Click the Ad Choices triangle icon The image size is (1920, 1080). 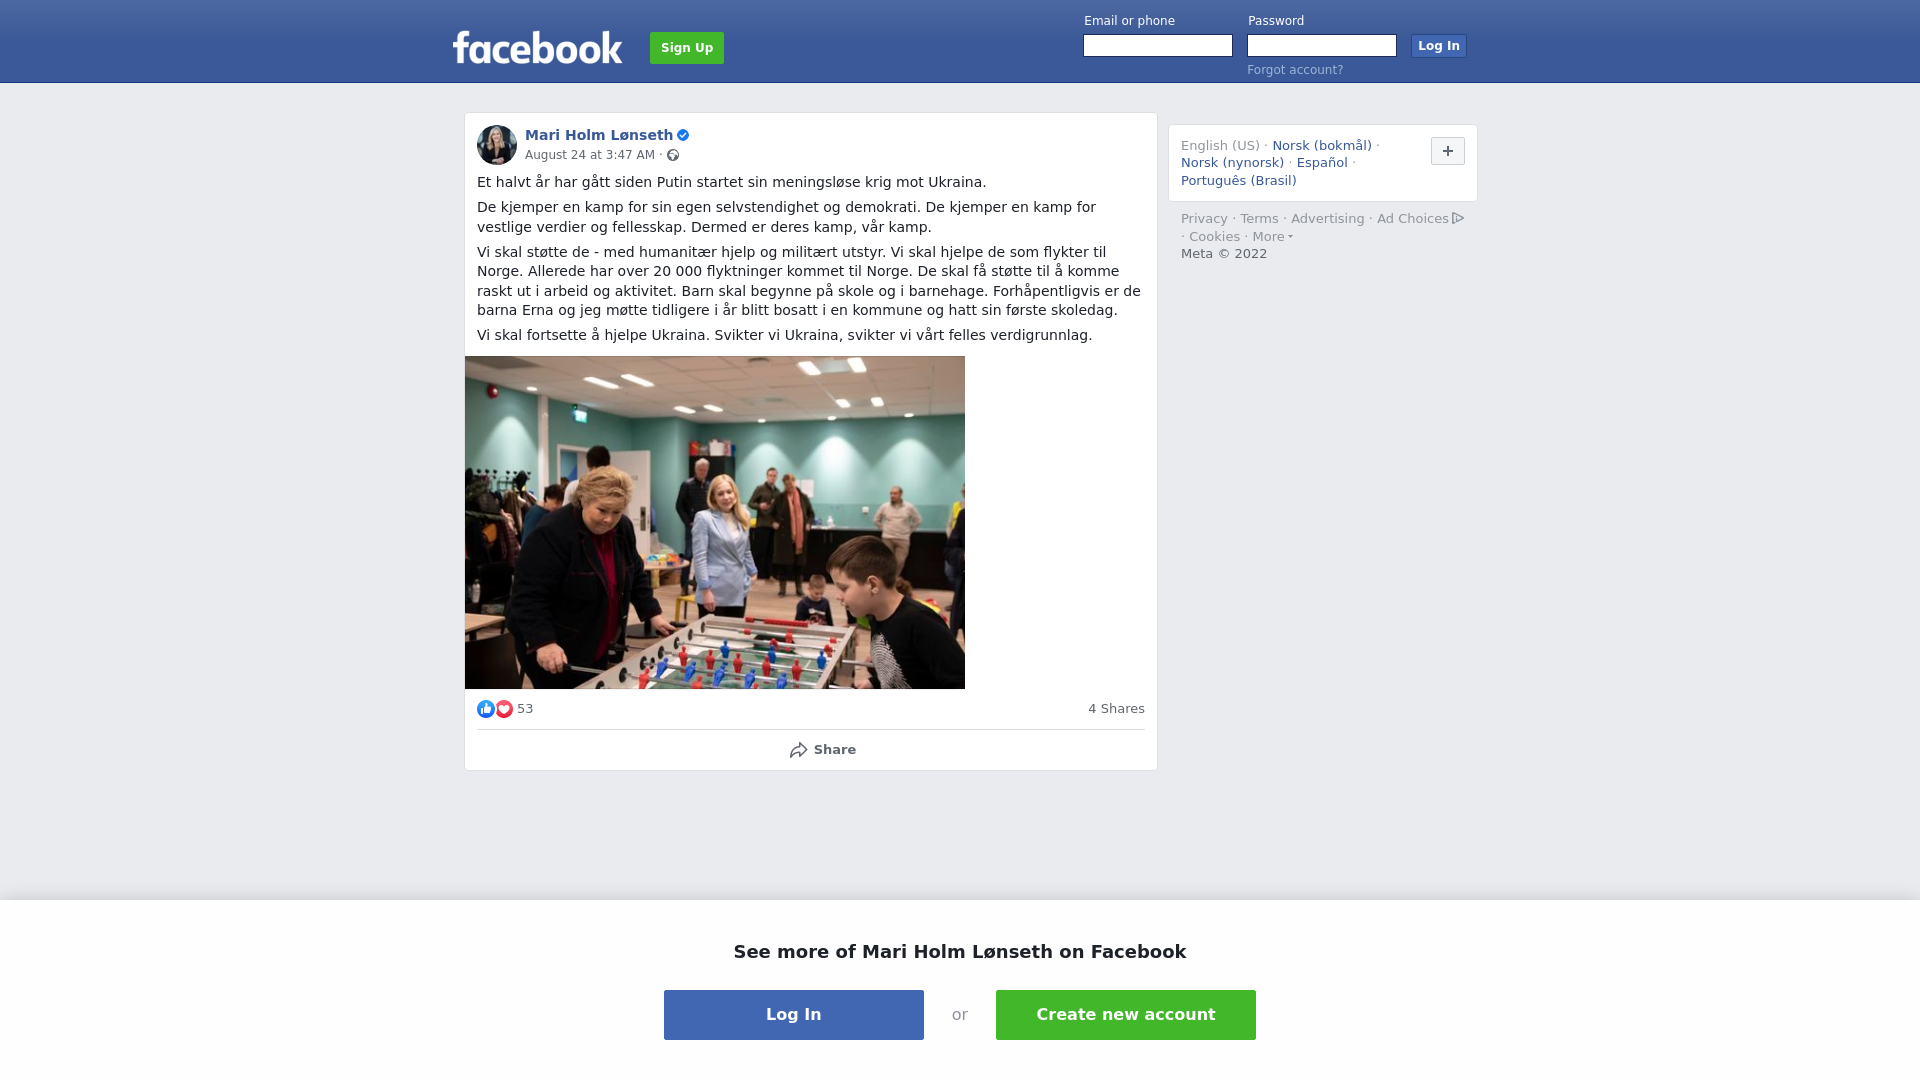point(1458,218)
